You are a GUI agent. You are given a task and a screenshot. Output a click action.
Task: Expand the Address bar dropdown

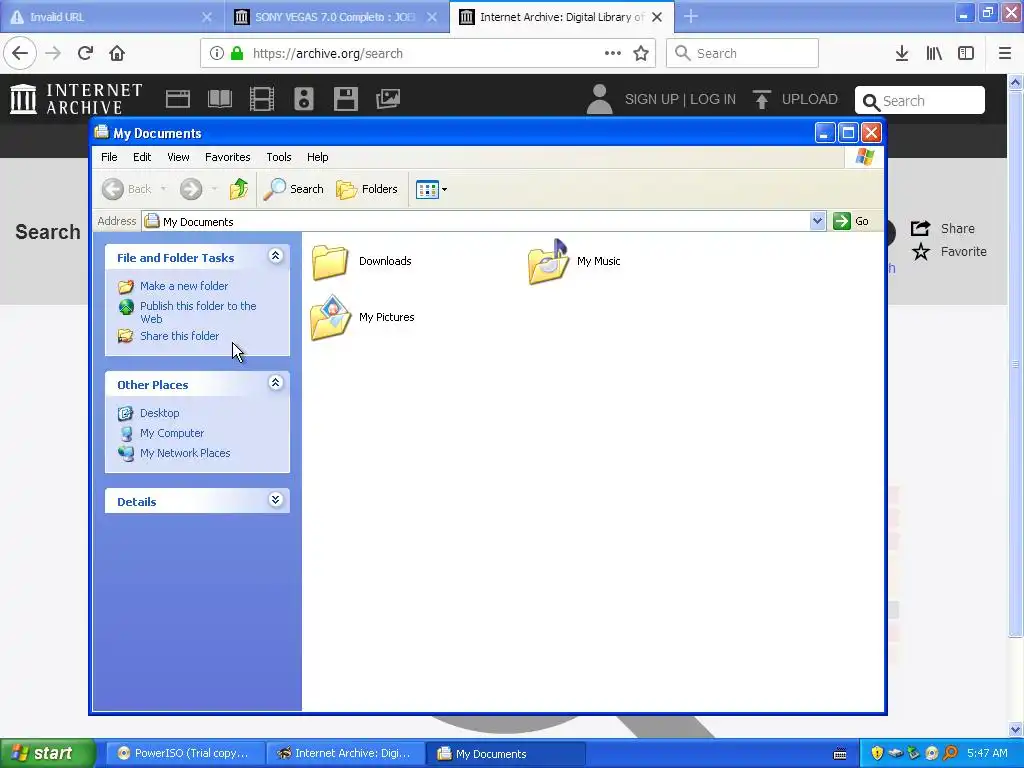point(817,221)
